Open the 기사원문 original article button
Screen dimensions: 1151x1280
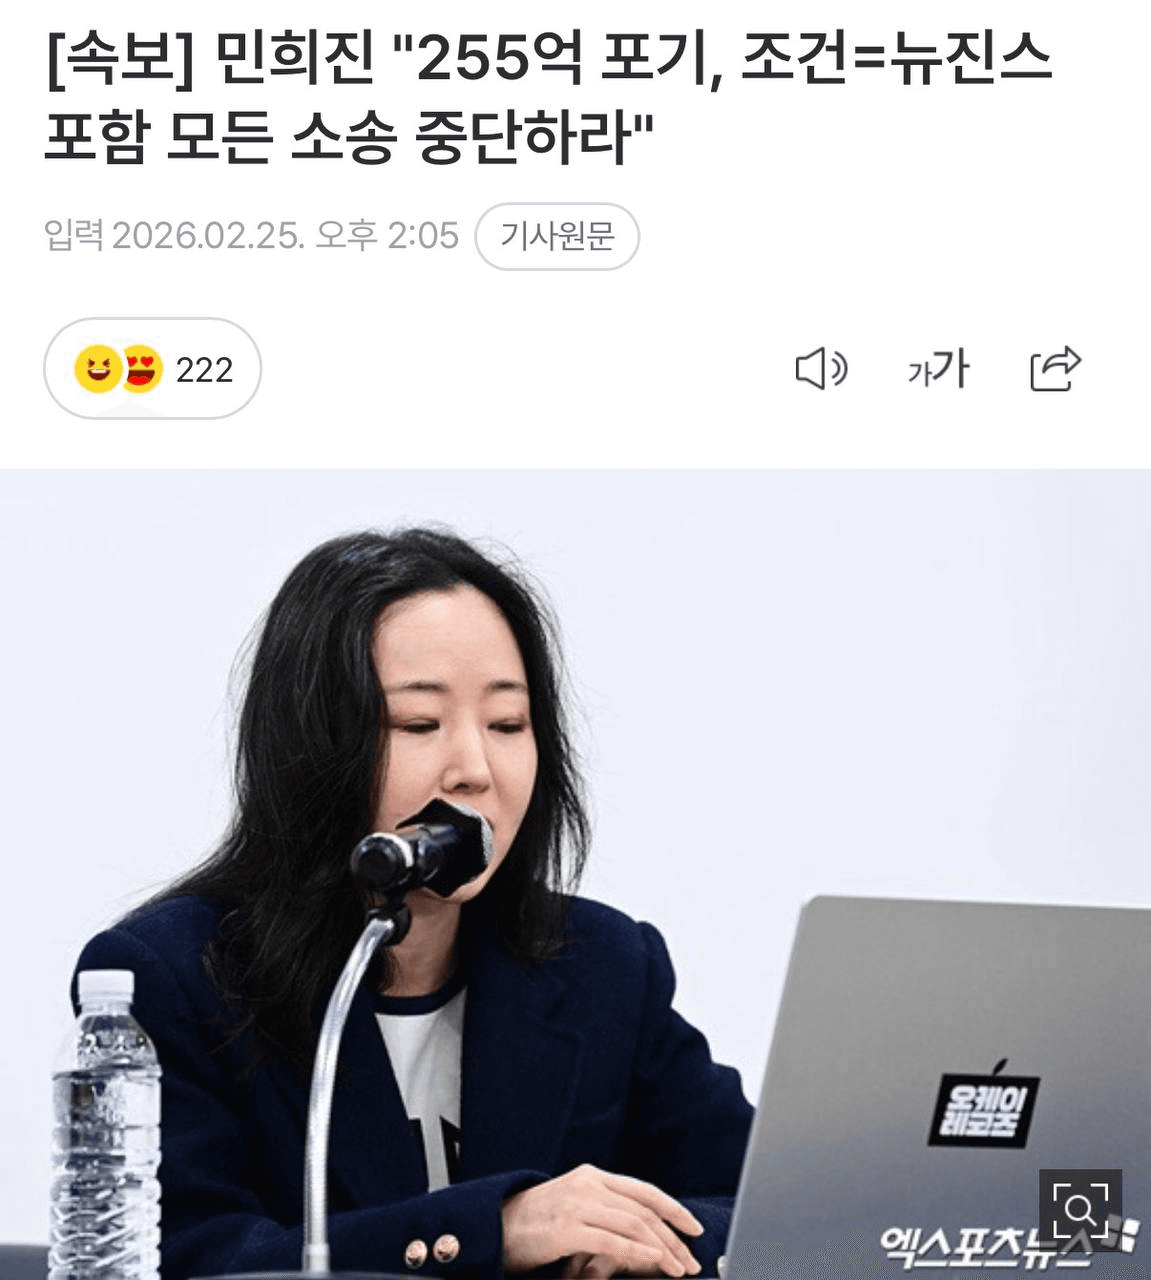557,236
